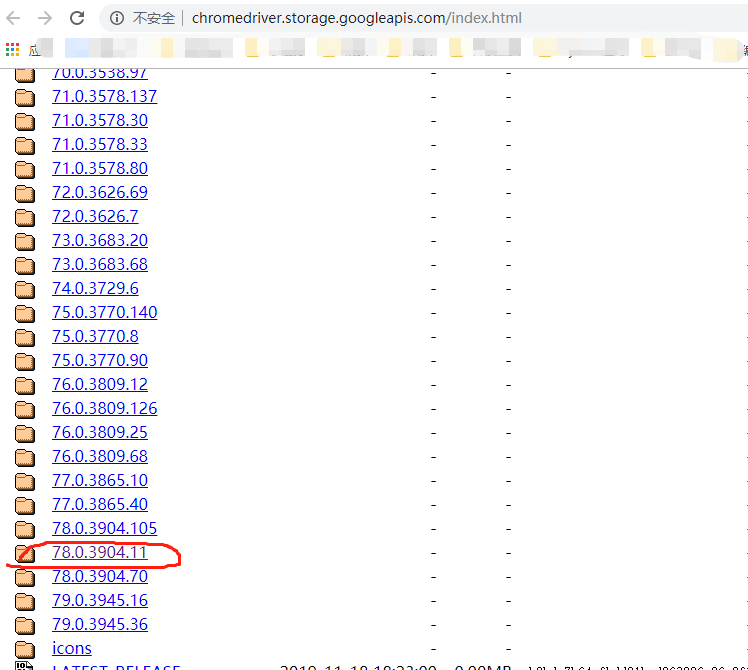Open folder link 71.0.3578.137
Image resolution: width=748 pixels, height=670 pixels.
coord(104,96)
